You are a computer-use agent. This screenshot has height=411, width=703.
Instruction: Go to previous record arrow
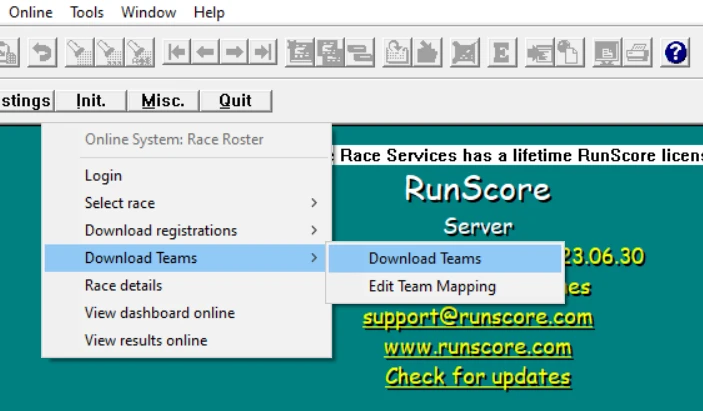click(205, 53)
